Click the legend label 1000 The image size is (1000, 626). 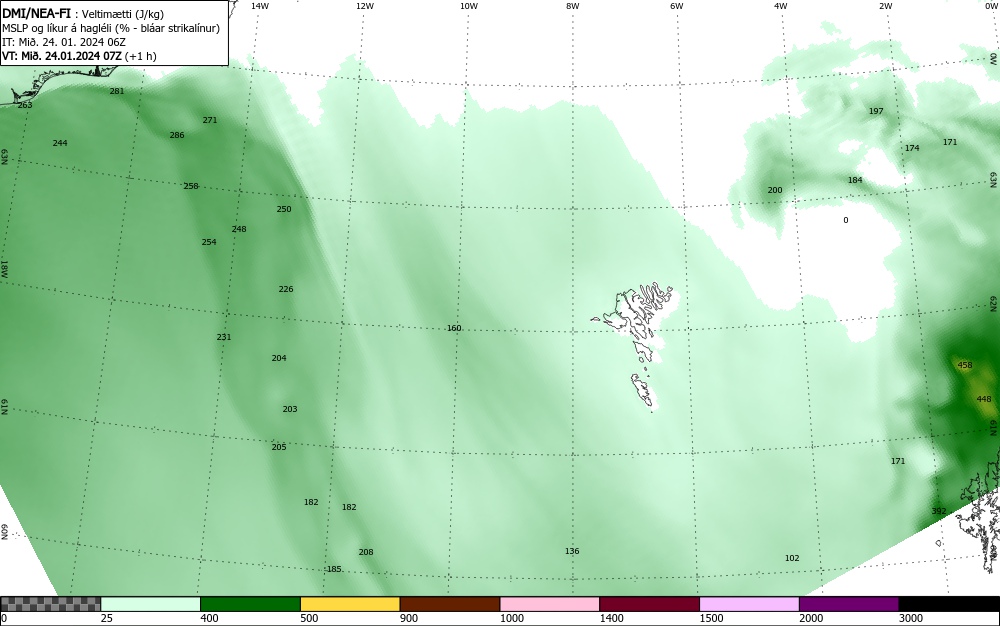tap(511, 618)
